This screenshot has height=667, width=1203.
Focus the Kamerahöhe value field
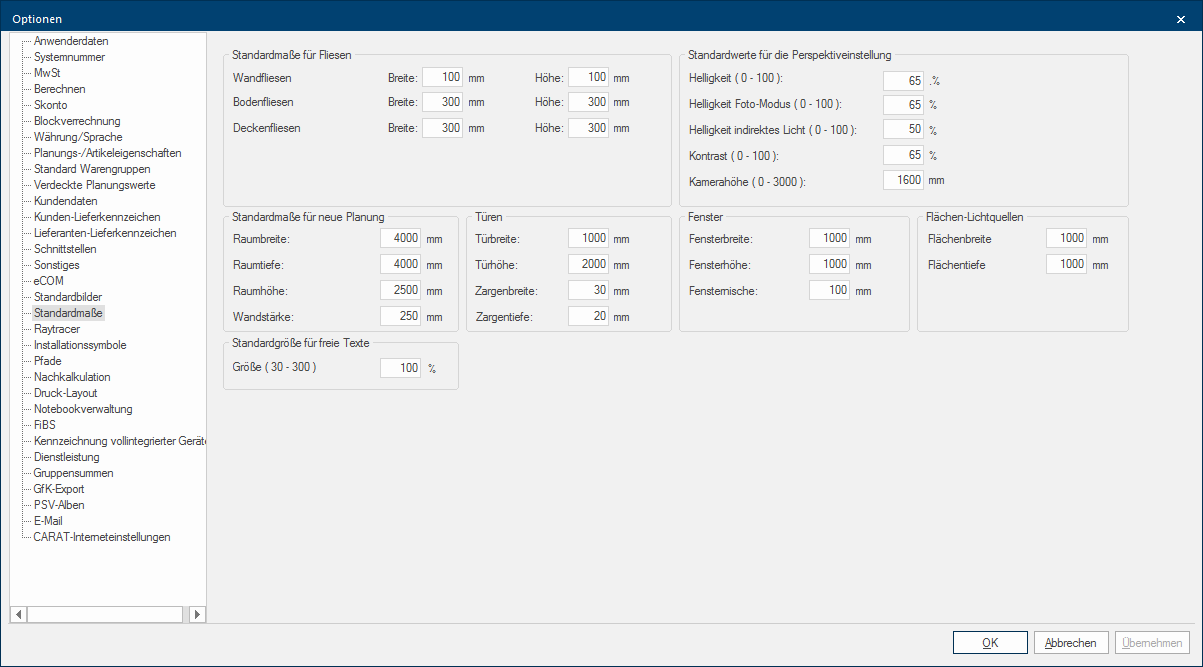(904, 181)
